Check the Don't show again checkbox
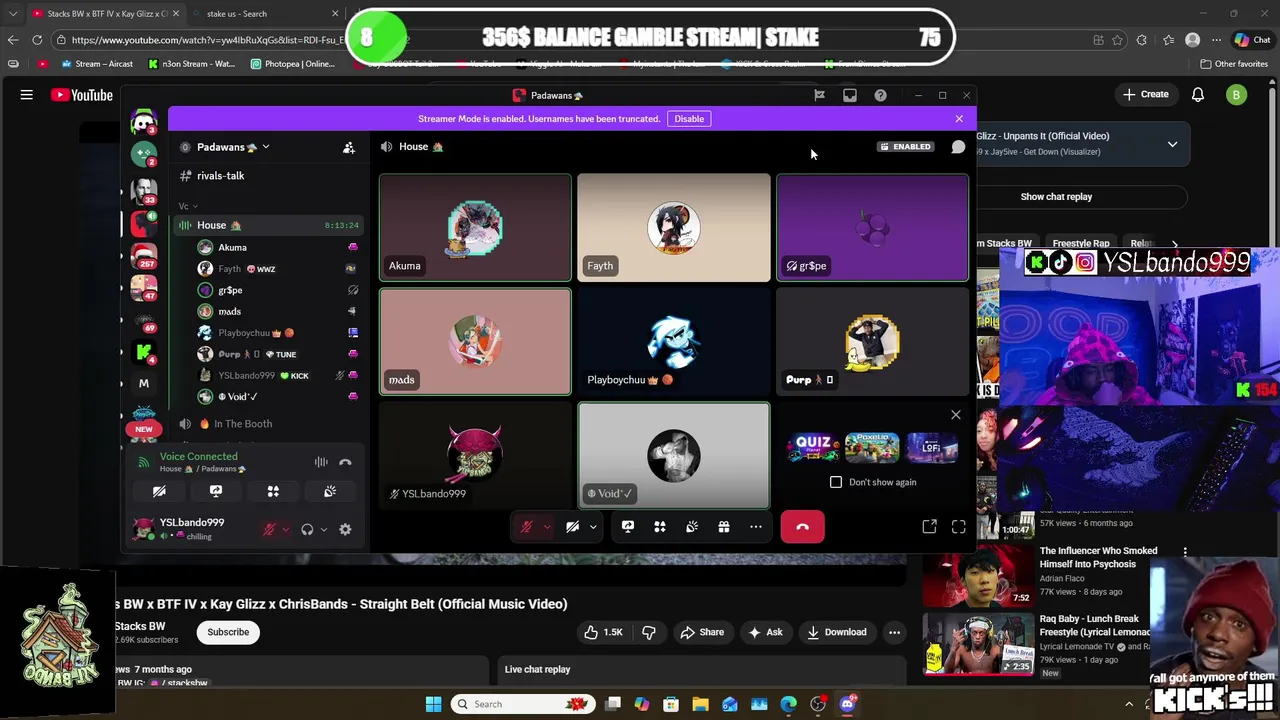This screenshot has width=1280, height=720. point(836,482)
